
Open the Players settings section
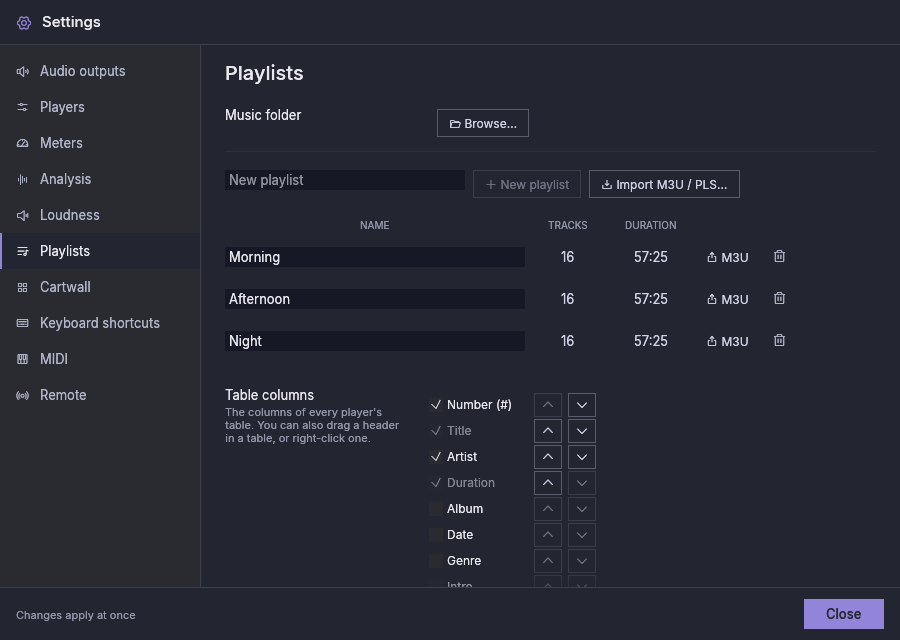[x=100, y=107]
